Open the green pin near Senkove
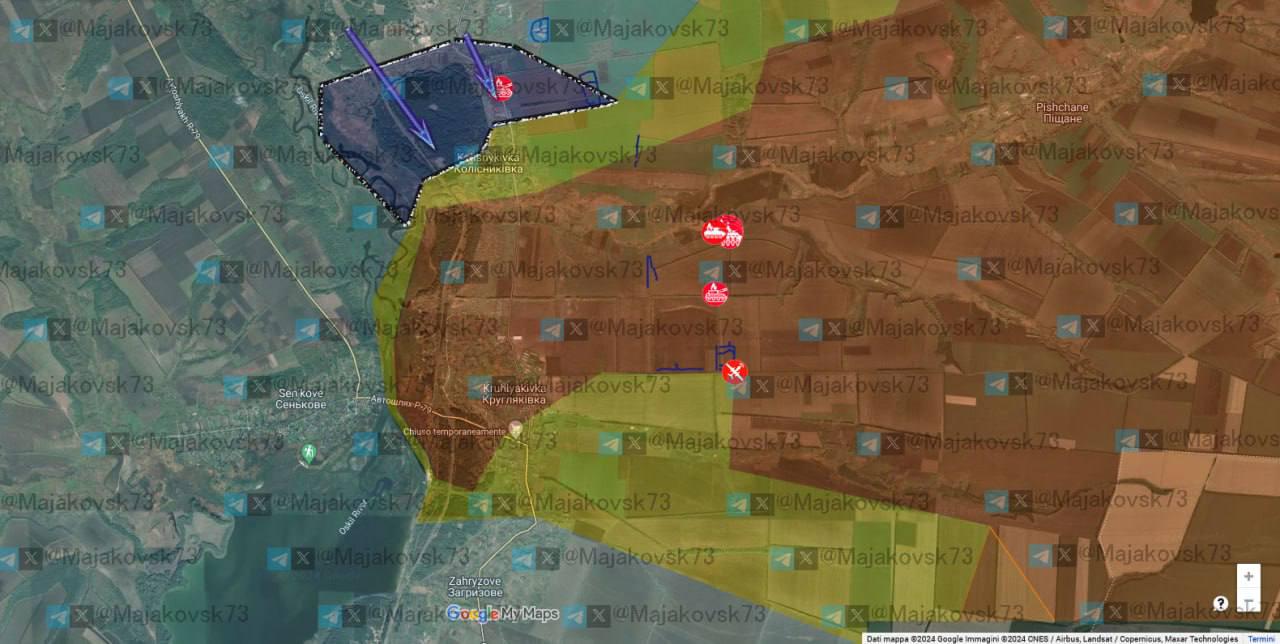Screen dimensions: 1280x644 tap(309, 453)
